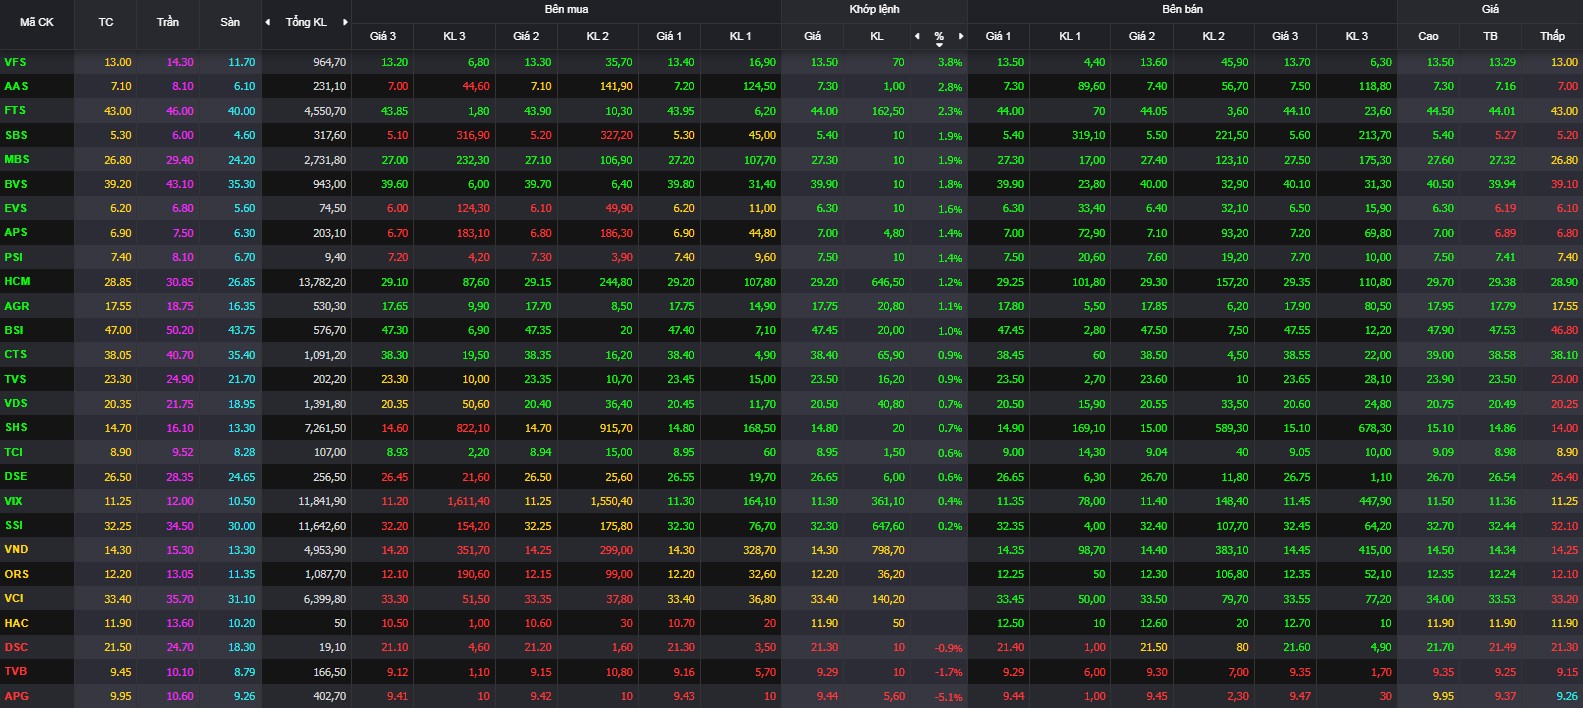Click the Trần ceiling price header
Viewport: 1583px width, 708px height.
pyautogui.click(x=168, y=22)
